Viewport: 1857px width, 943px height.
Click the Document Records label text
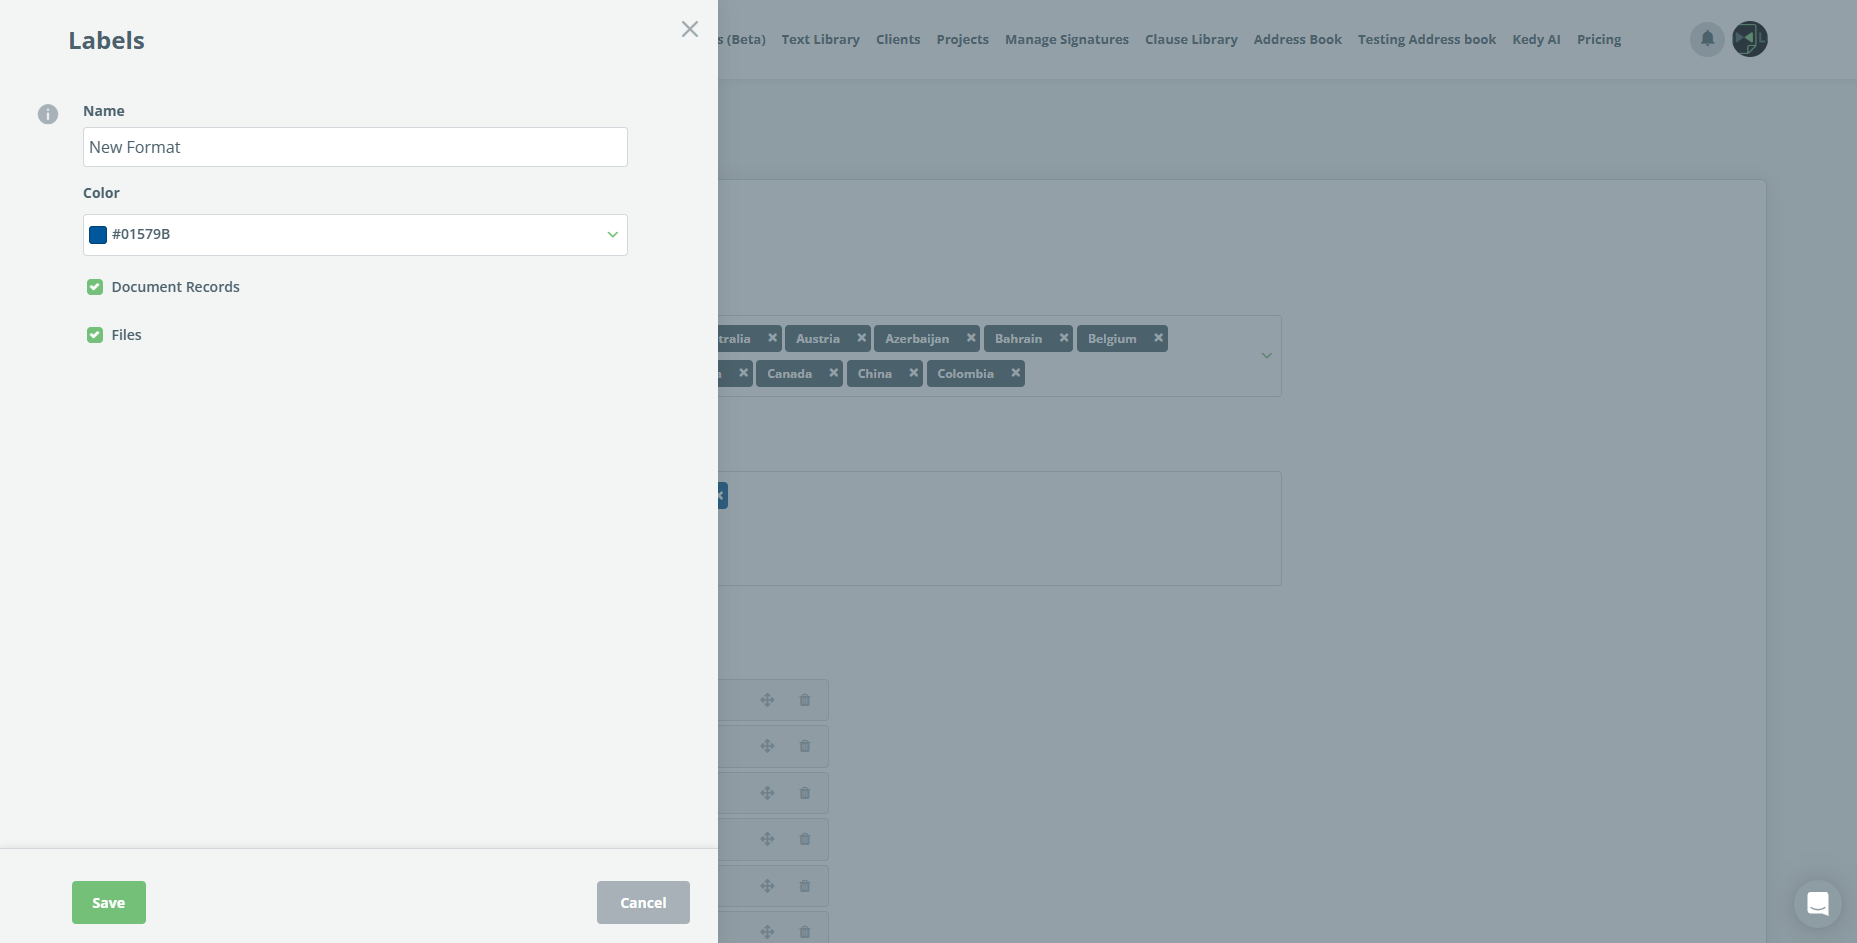176,287
